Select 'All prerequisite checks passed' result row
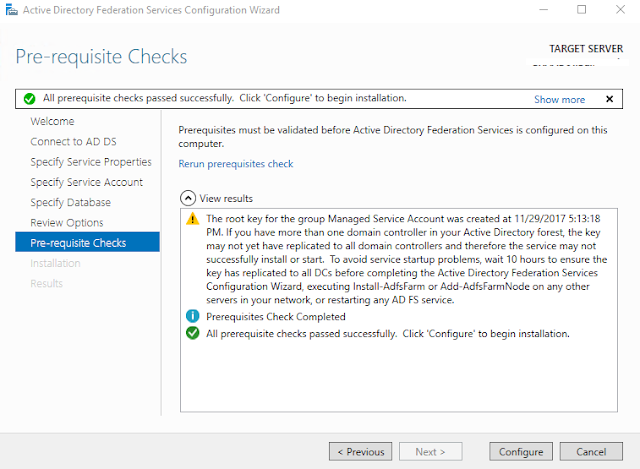The width and height of the screenshot is (640, 469). [x=387, y=334]
